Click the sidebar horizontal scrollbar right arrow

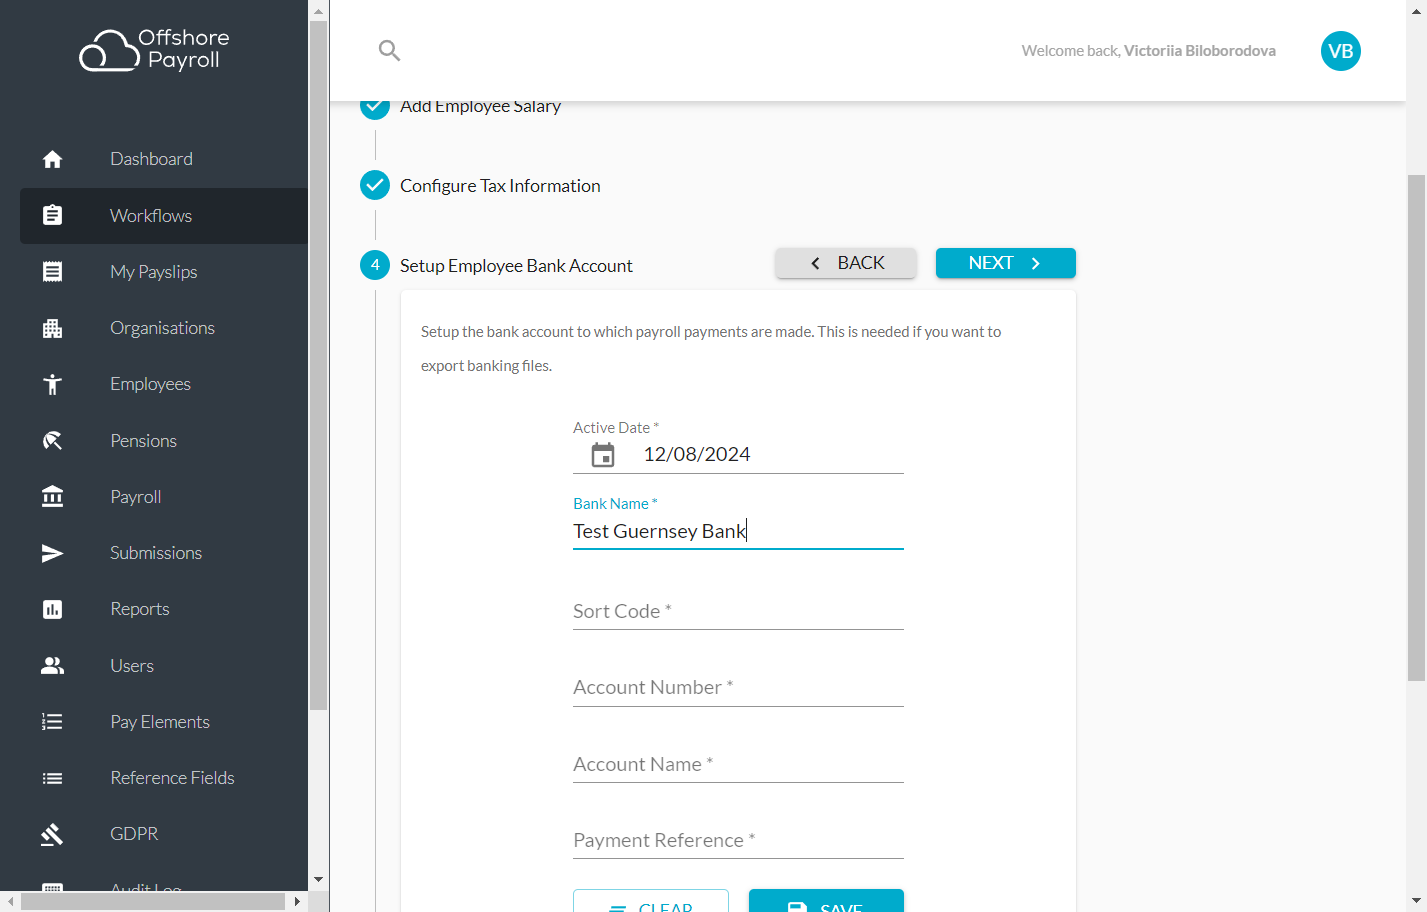pos(297,902)
